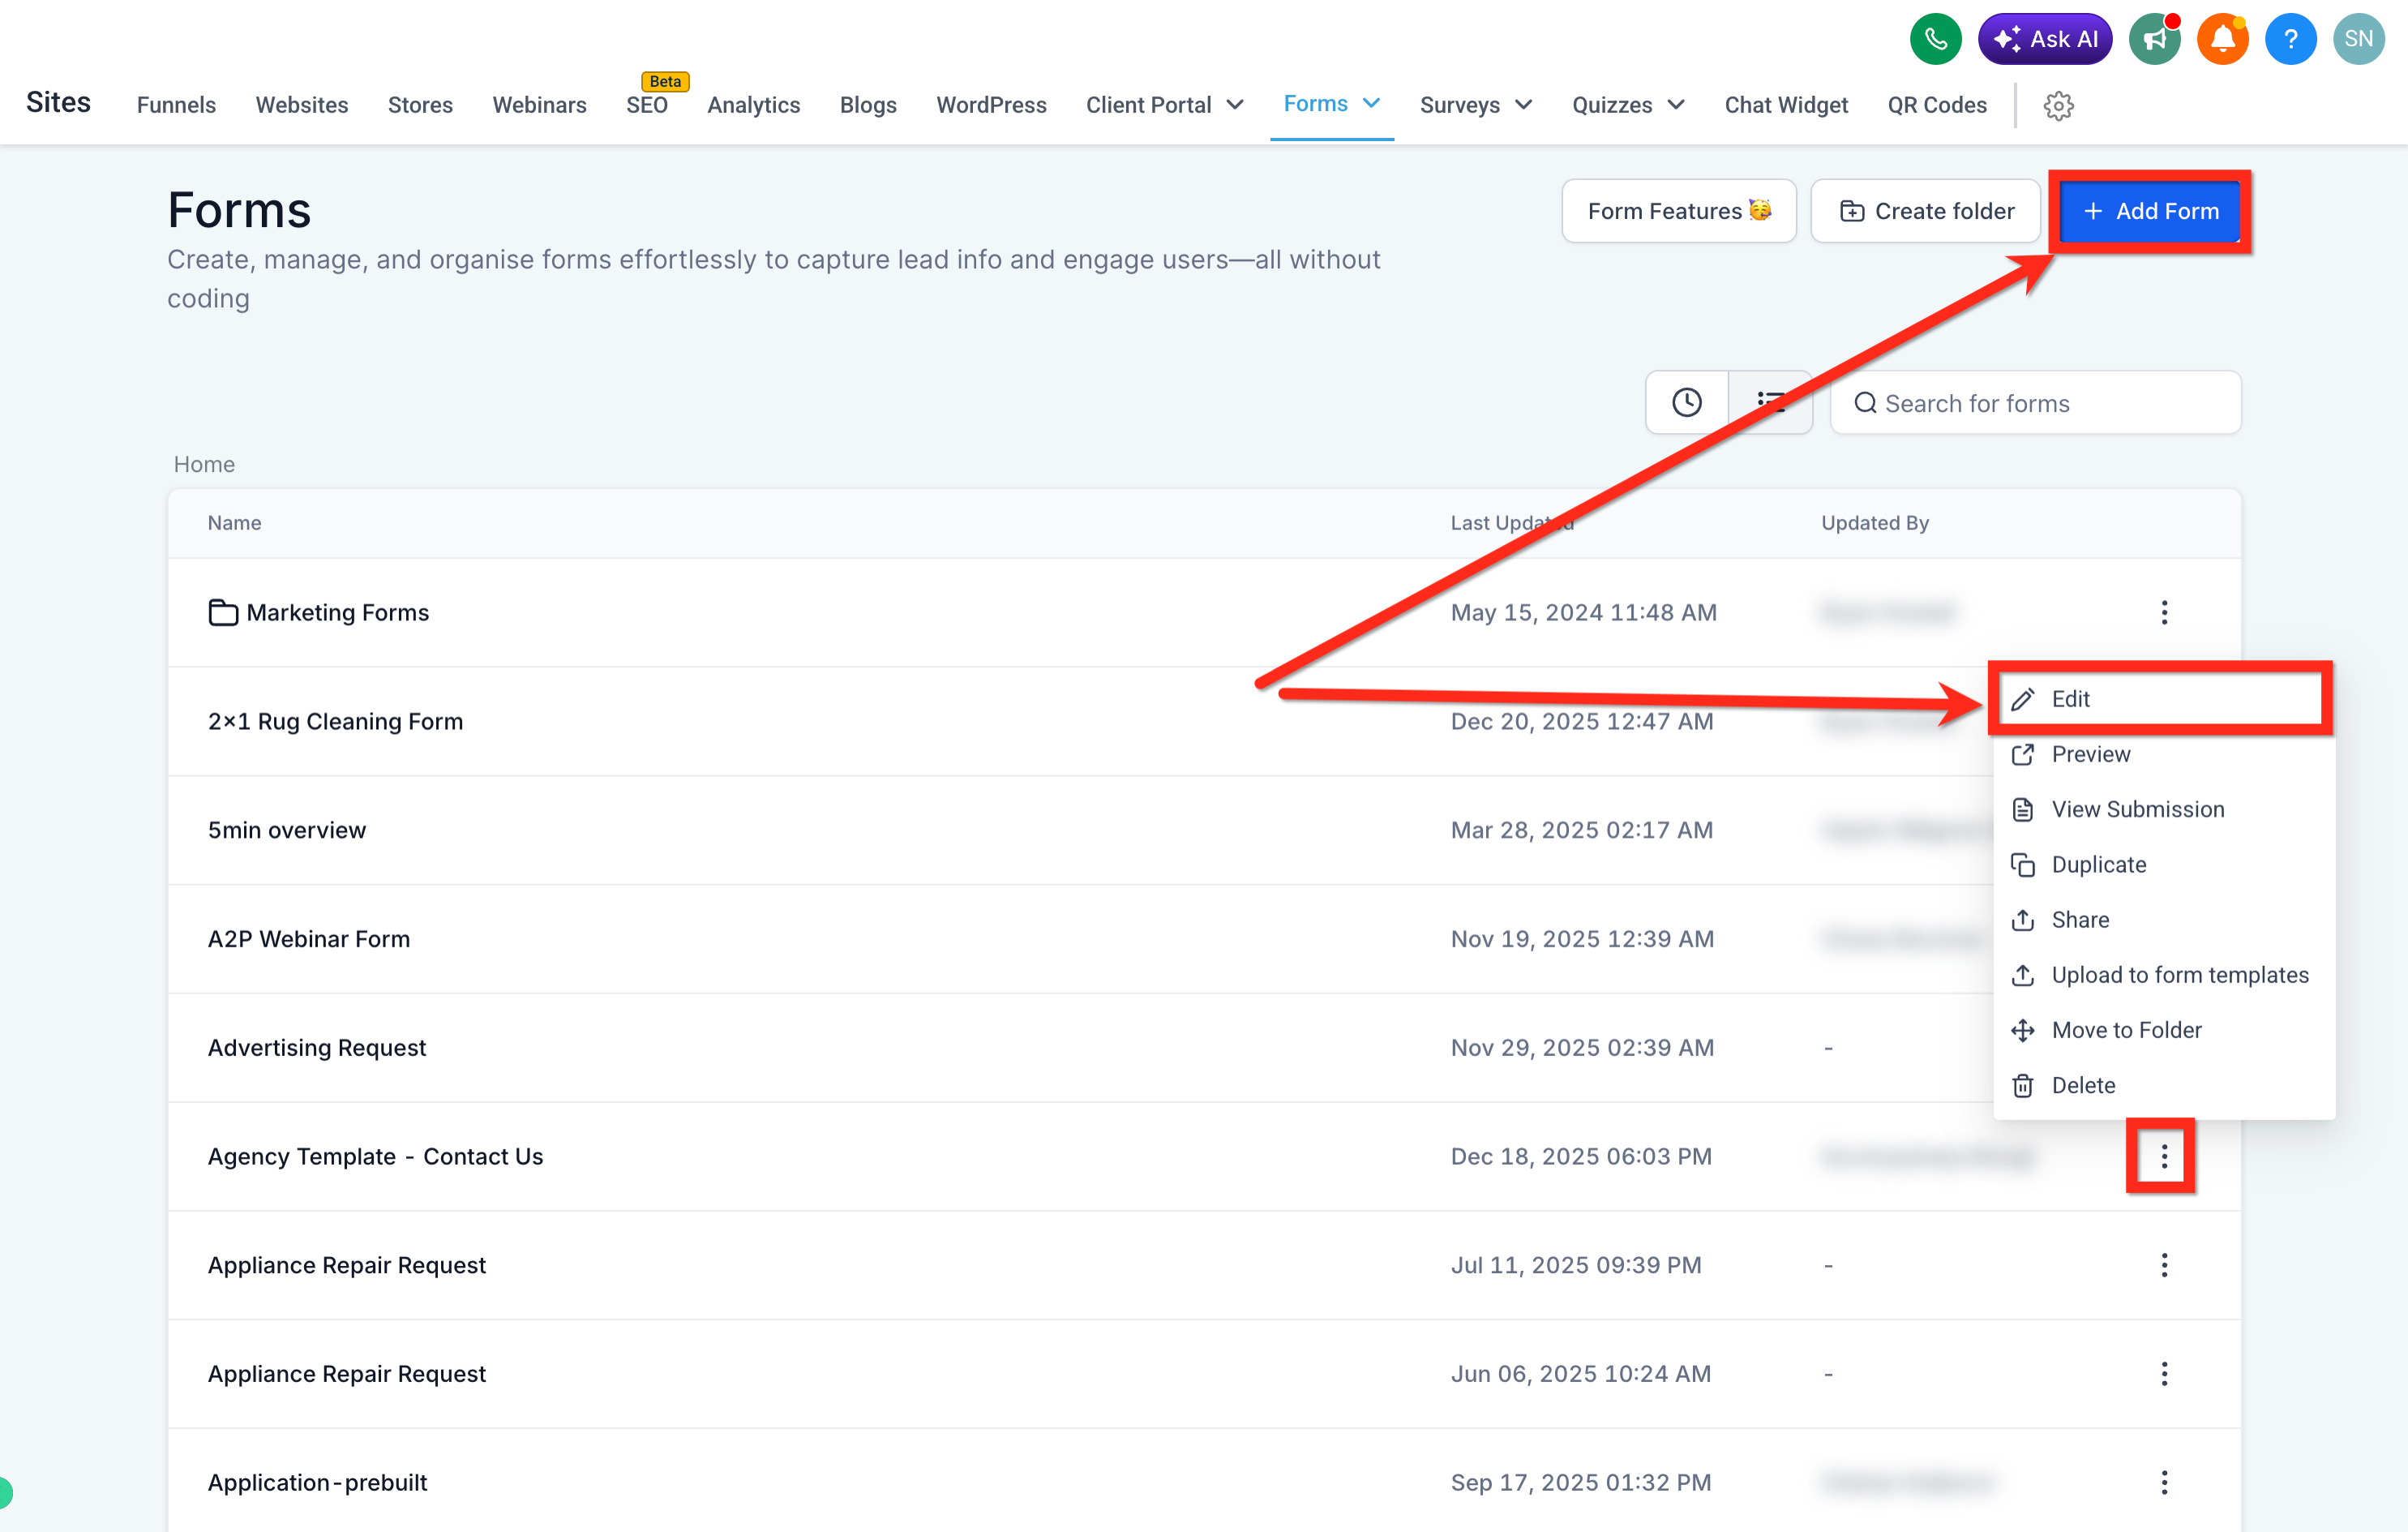2408x1532 pixels.
Task: Click the Create folder button
Action: click(1925, 211)
